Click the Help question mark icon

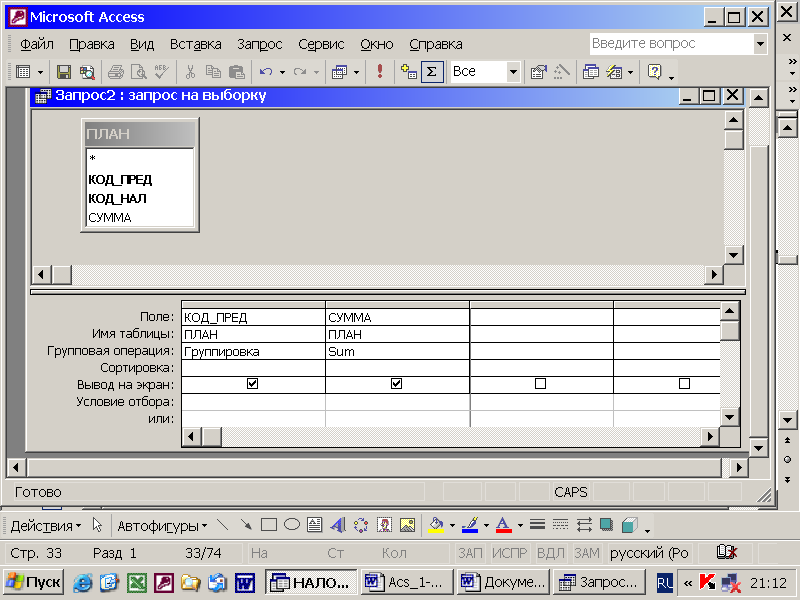point(654,72)
